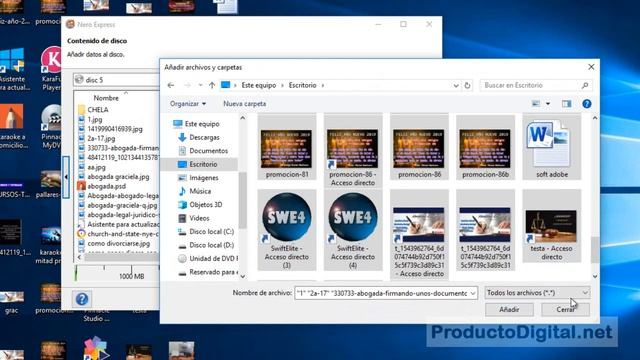This screenshot has height=360, width=640.
Task: Select SwiftElite - Acceso directo (3) icon
Action: (x=287, y=230)
